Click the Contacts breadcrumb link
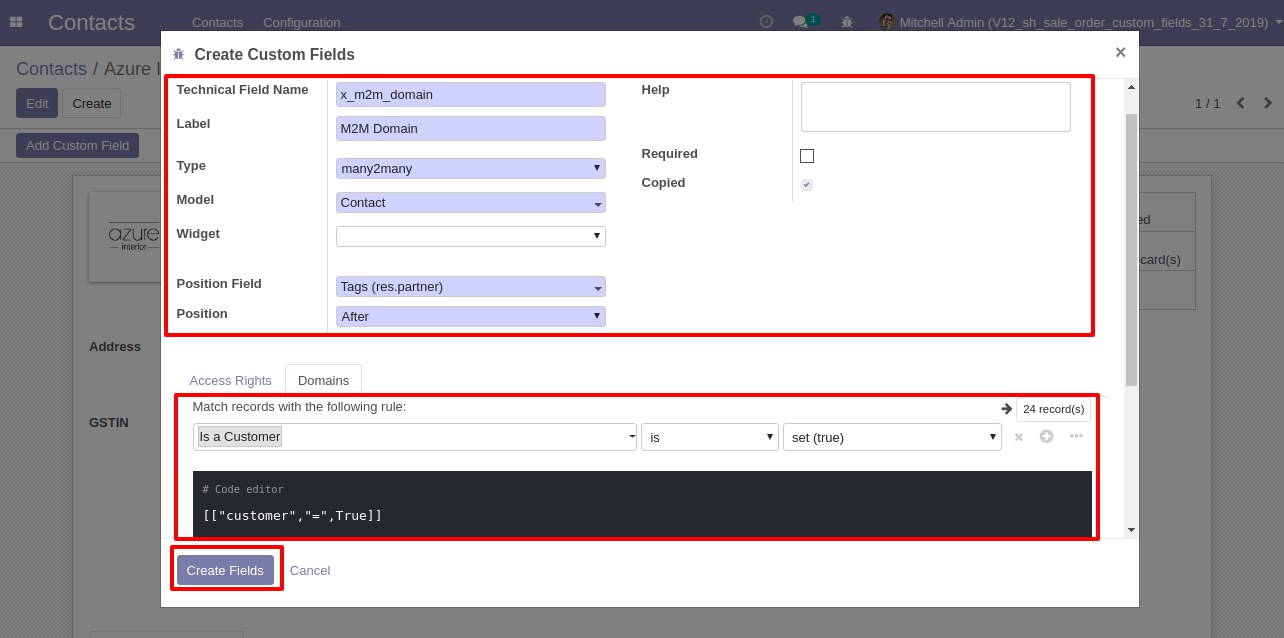The height and width of the screenshot is (638, 1284). click(51, 69)
